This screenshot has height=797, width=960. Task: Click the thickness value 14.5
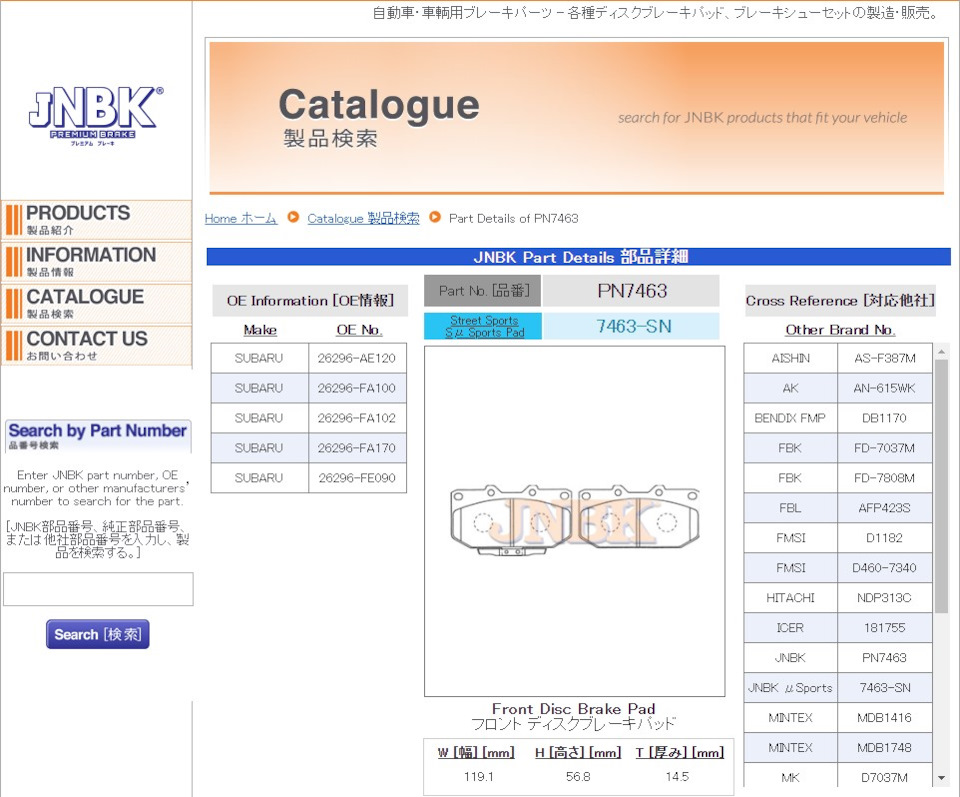[x=677, y=777]
